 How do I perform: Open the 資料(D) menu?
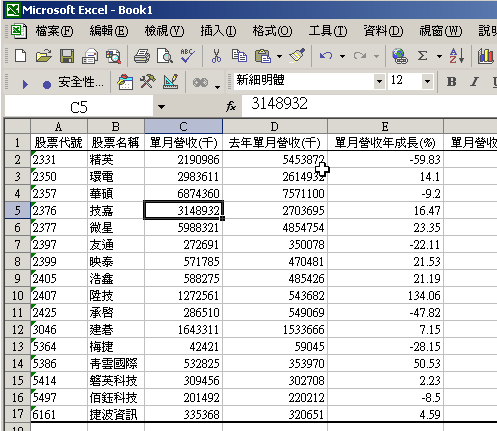tap(383, 31)
